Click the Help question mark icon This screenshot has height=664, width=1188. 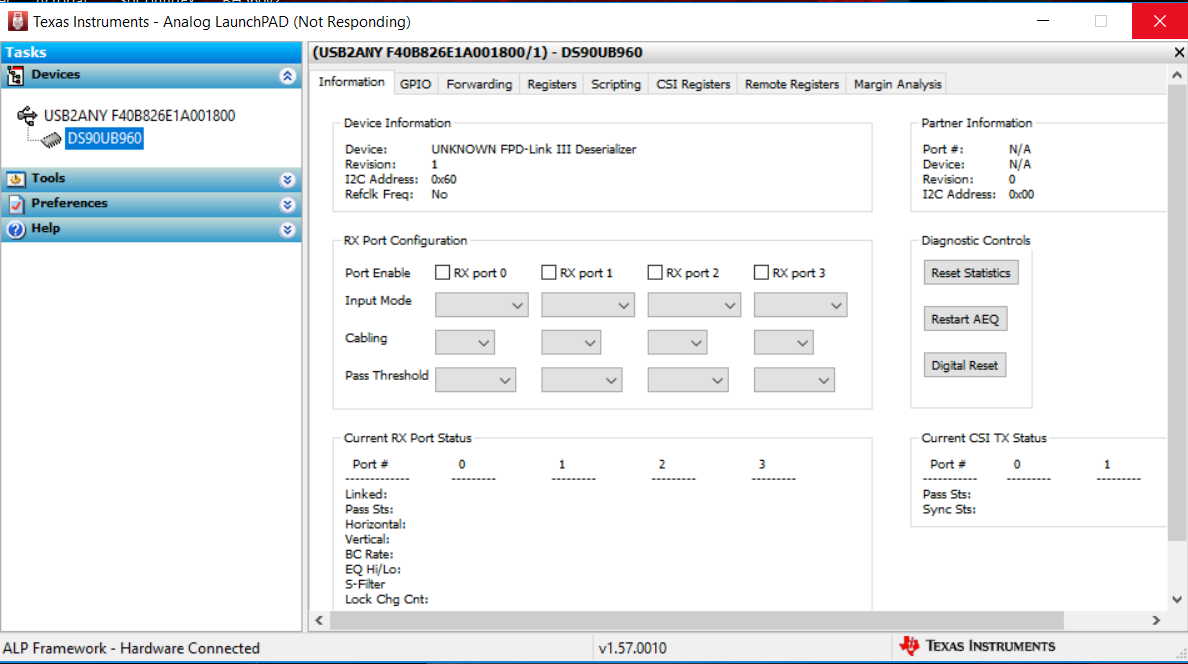(x=18, y=228)
